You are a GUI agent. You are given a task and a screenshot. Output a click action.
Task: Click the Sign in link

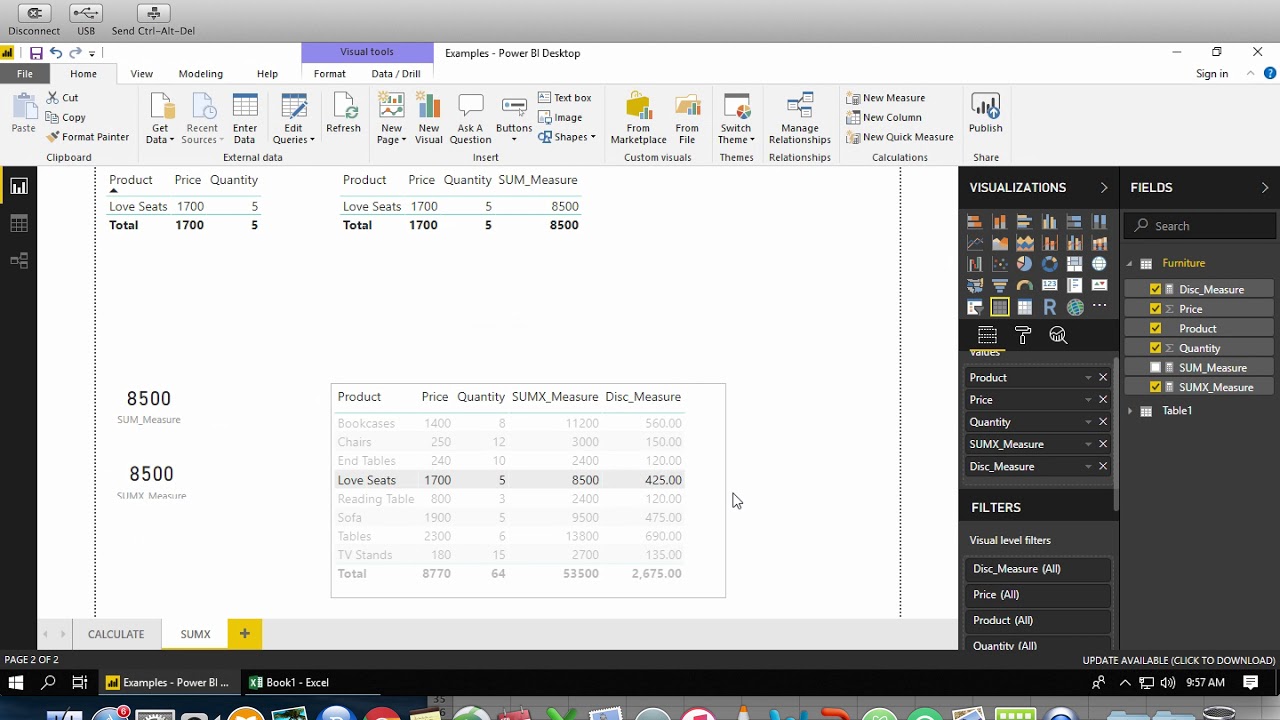pyautogui.click(x=1212, y=74)
